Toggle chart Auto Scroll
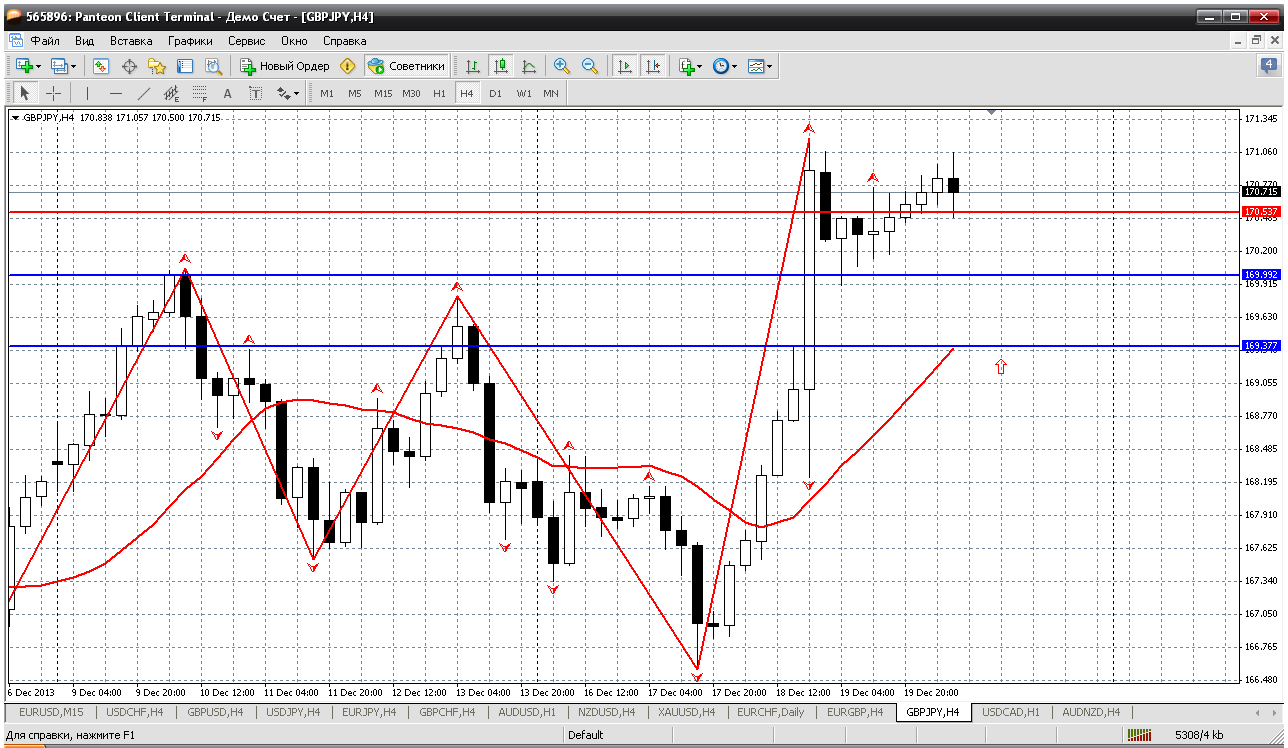The height and width of the screenshot is (748, 1288). (x=625, y=66)
